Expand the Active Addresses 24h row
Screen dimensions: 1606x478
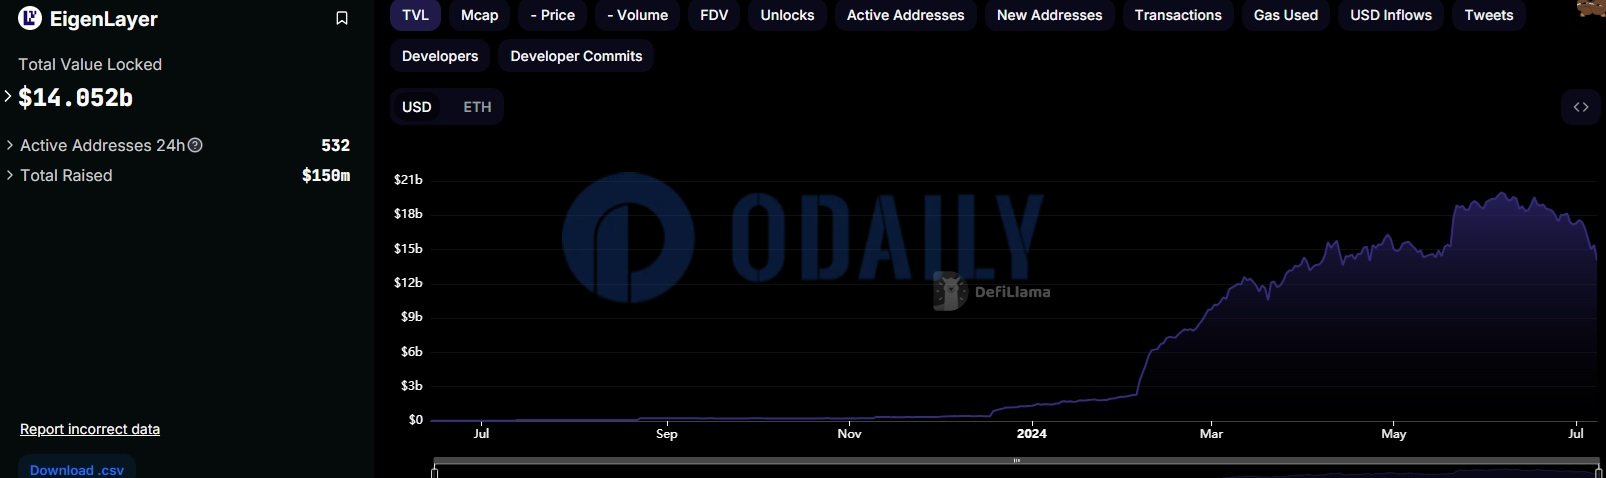coord(10,145)
